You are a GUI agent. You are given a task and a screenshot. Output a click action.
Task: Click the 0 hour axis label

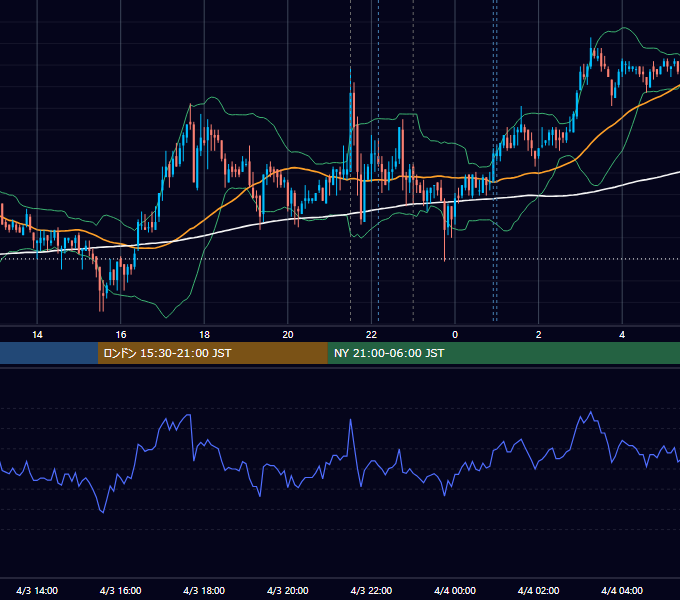[455, 335]
